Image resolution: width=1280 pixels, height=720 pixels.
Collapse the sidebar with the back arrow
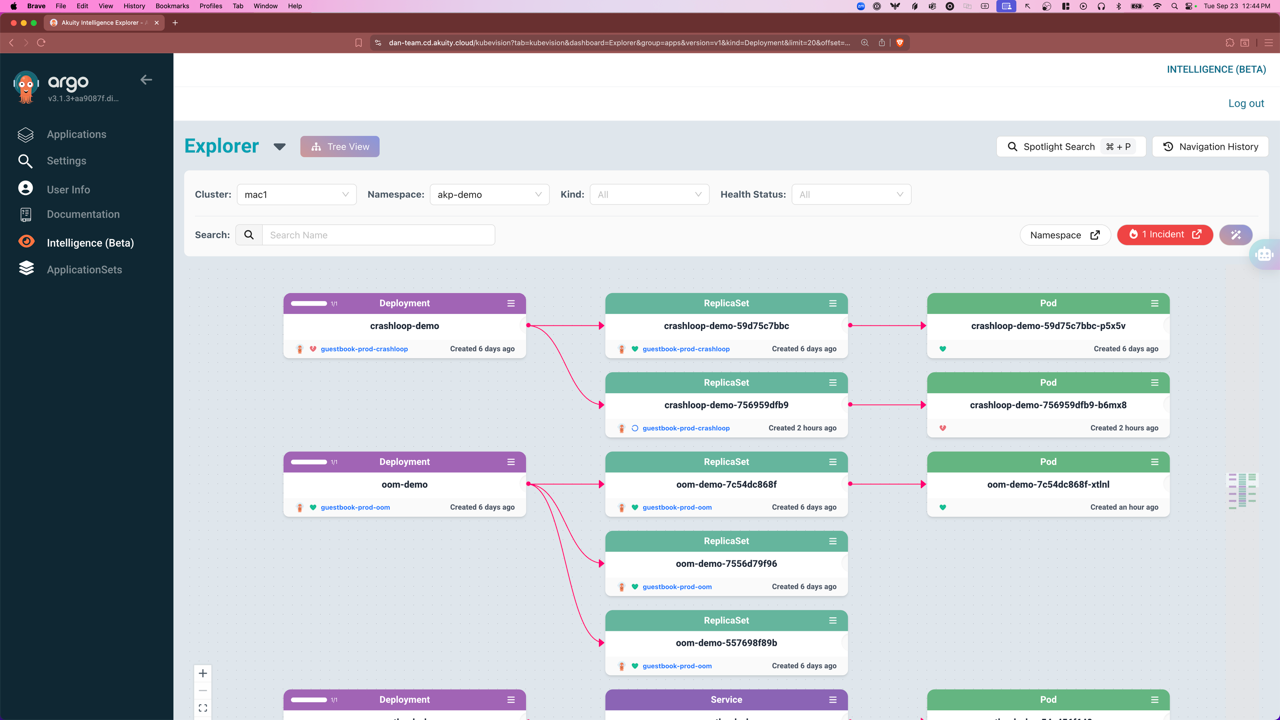point(146,80)
